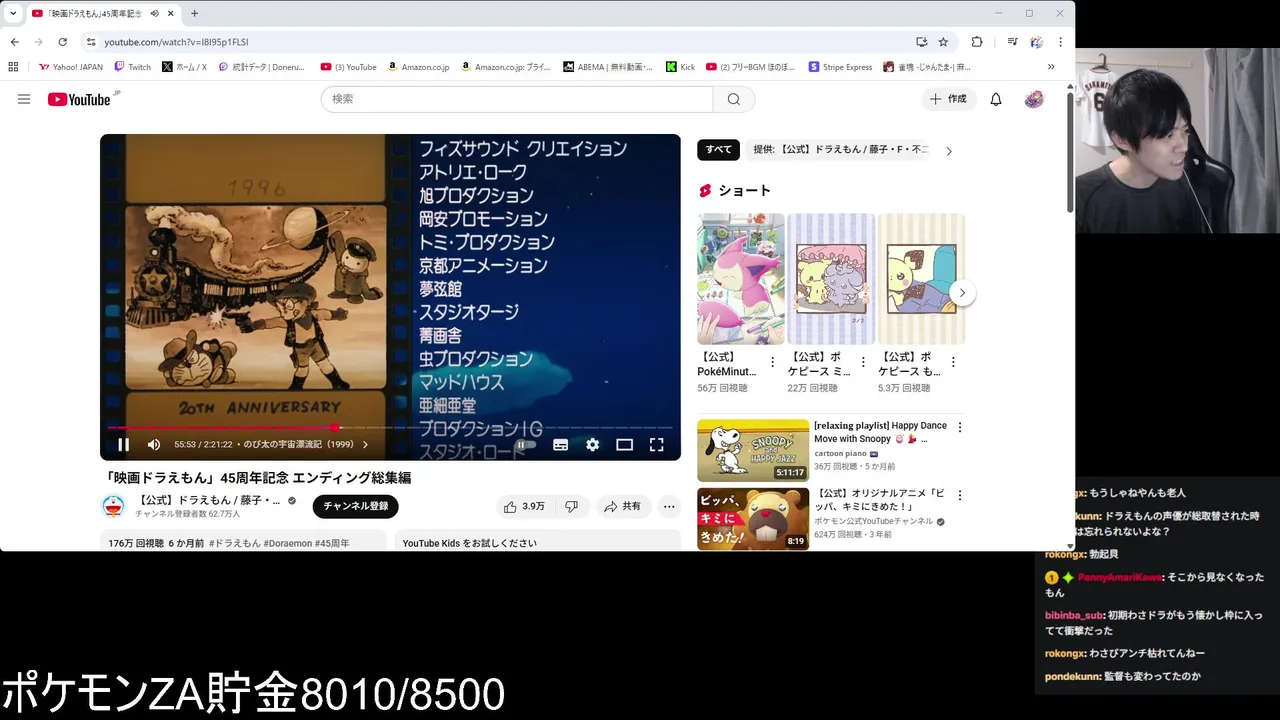Open the apps grid in bookmarks bar
The image size is (1280, 720).
pyautogui.click(x=13, y=67)
